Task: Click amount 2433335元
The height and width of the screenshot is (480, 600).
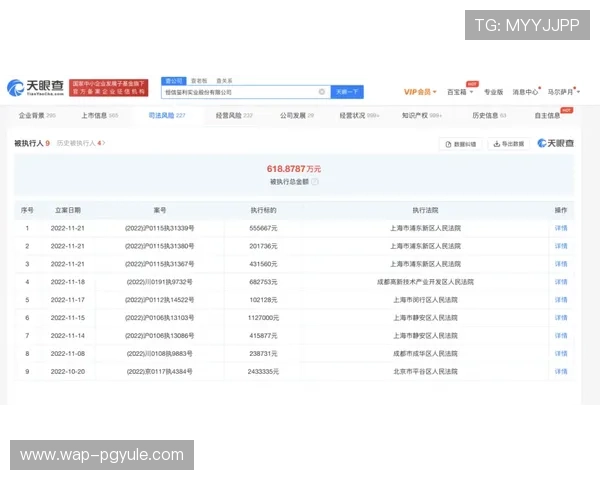Action: [263, 372]
